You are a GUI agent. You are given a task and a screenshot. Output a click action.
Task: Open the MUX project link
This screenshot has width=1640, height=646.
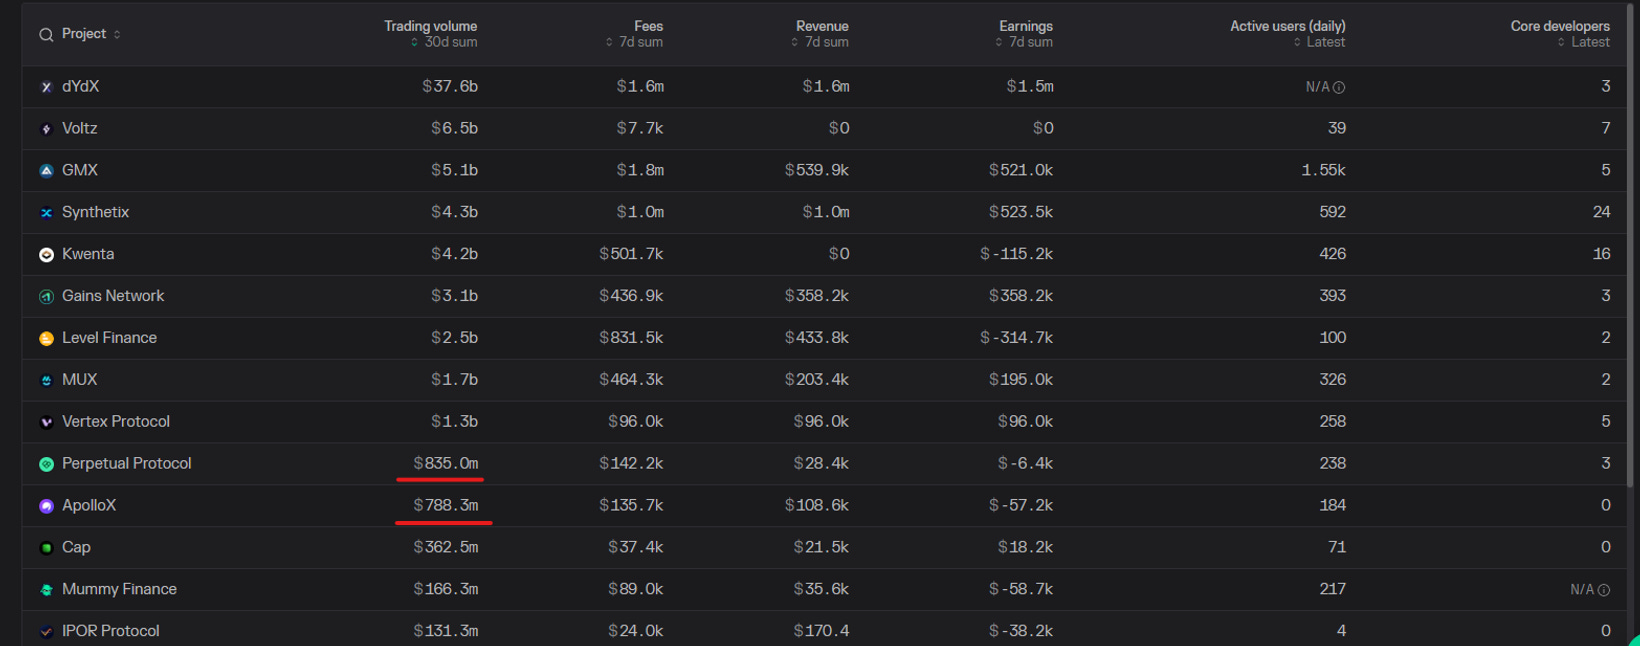tap(80, 381)
